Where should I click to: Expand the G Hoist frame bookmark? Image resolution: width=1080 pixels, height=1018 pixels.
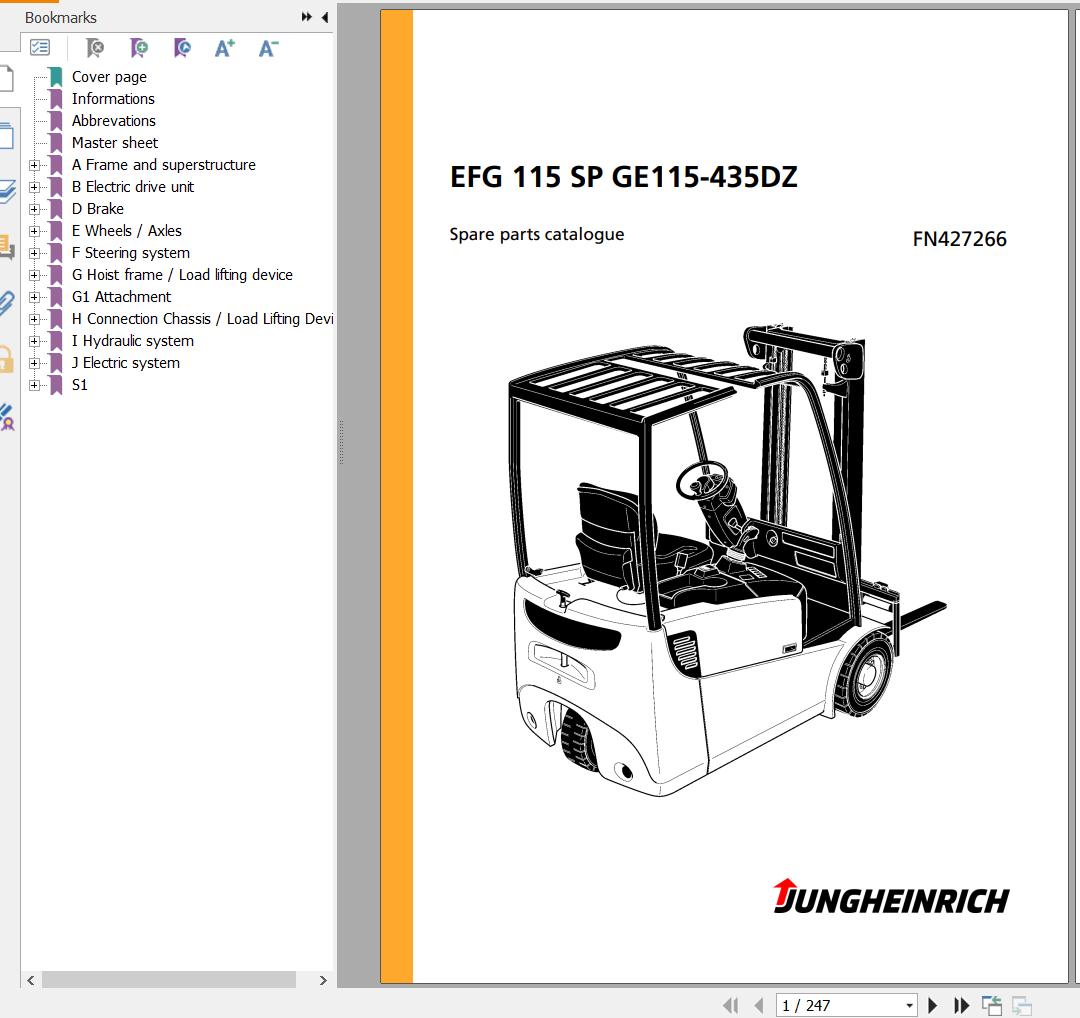tap(34, 276)
